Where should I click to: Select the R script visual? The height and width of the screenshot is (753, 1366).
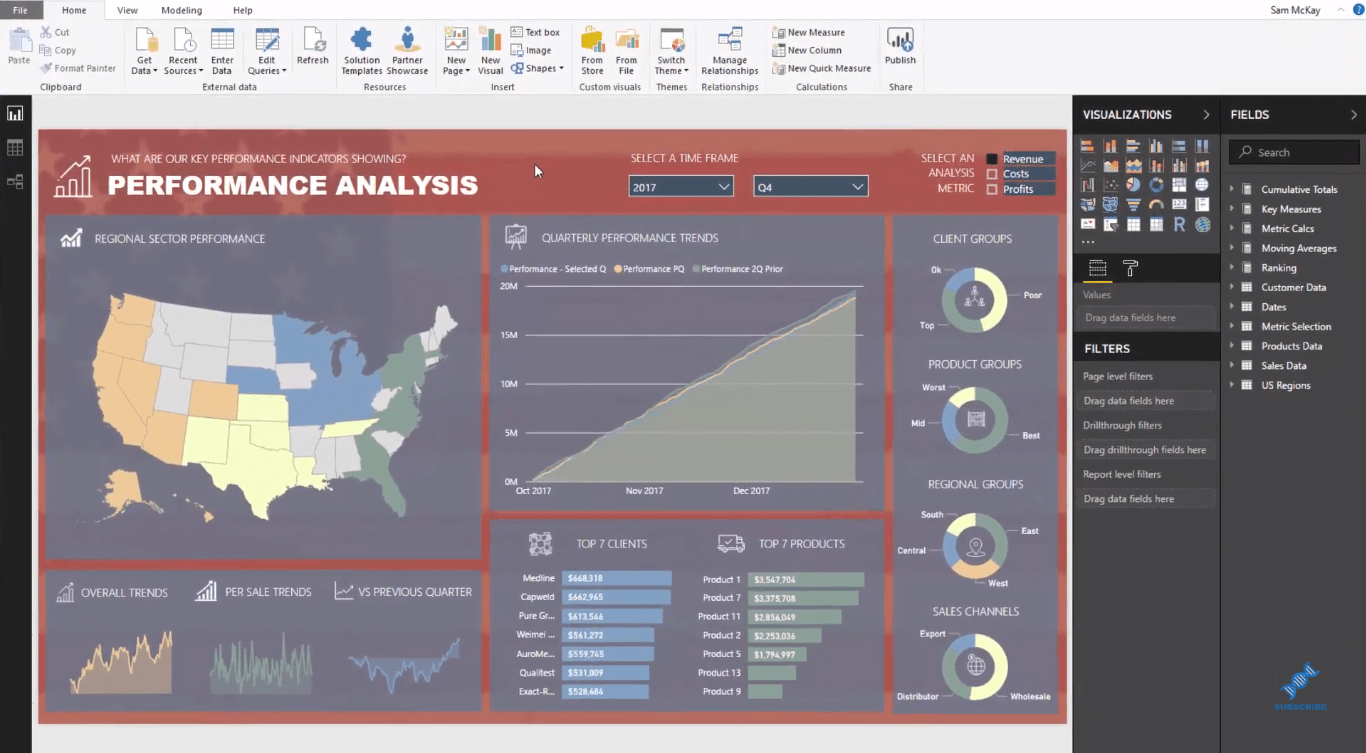coord(1179,224)
